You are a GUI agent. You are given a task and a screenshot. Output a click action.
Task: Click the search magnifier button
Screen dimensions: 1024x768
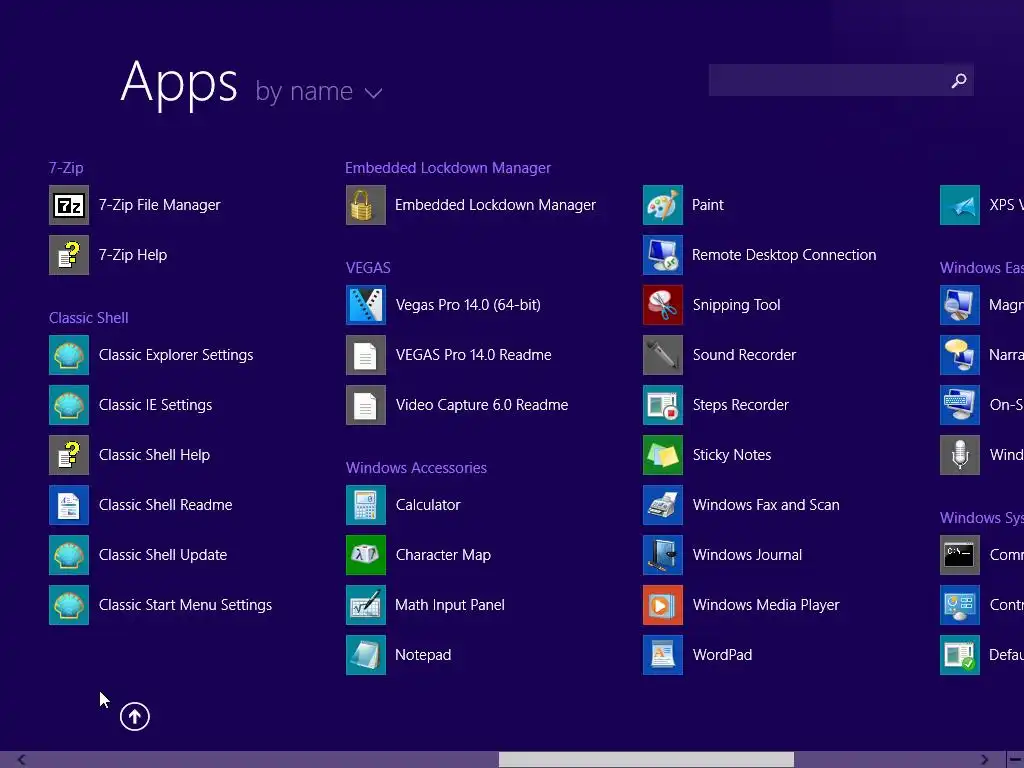(x=959, y=80)
